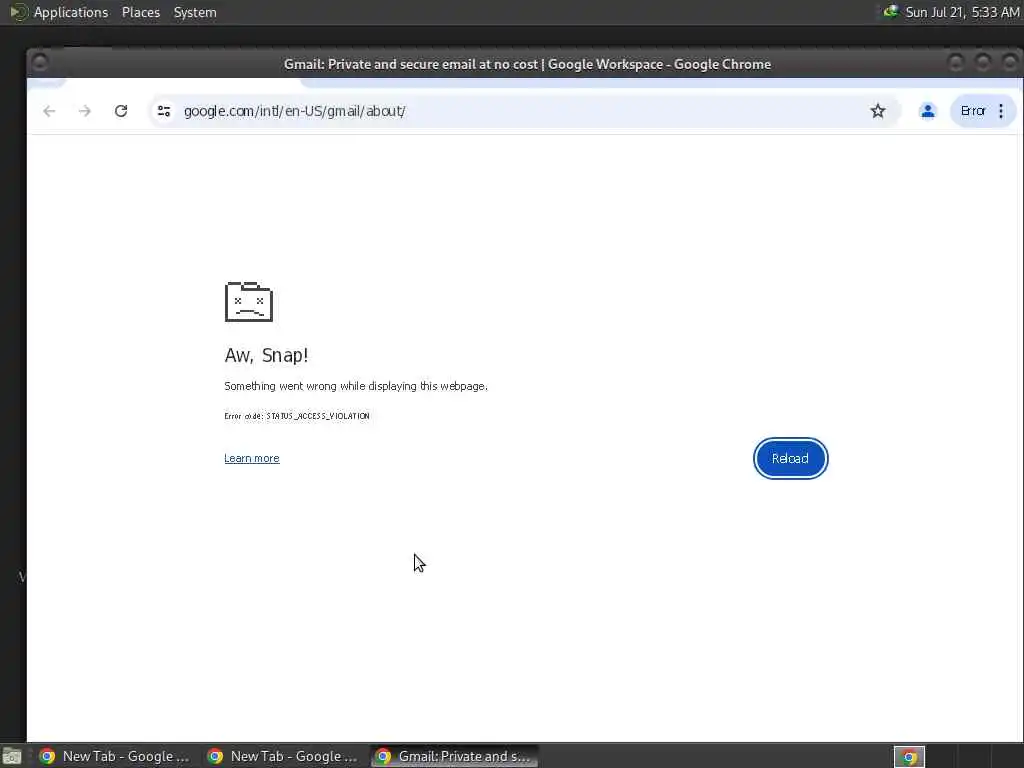The height and width of the screenshot is (768, 1024).
Task: Click the sad folder Aw Snap icon
Action: 249,302
